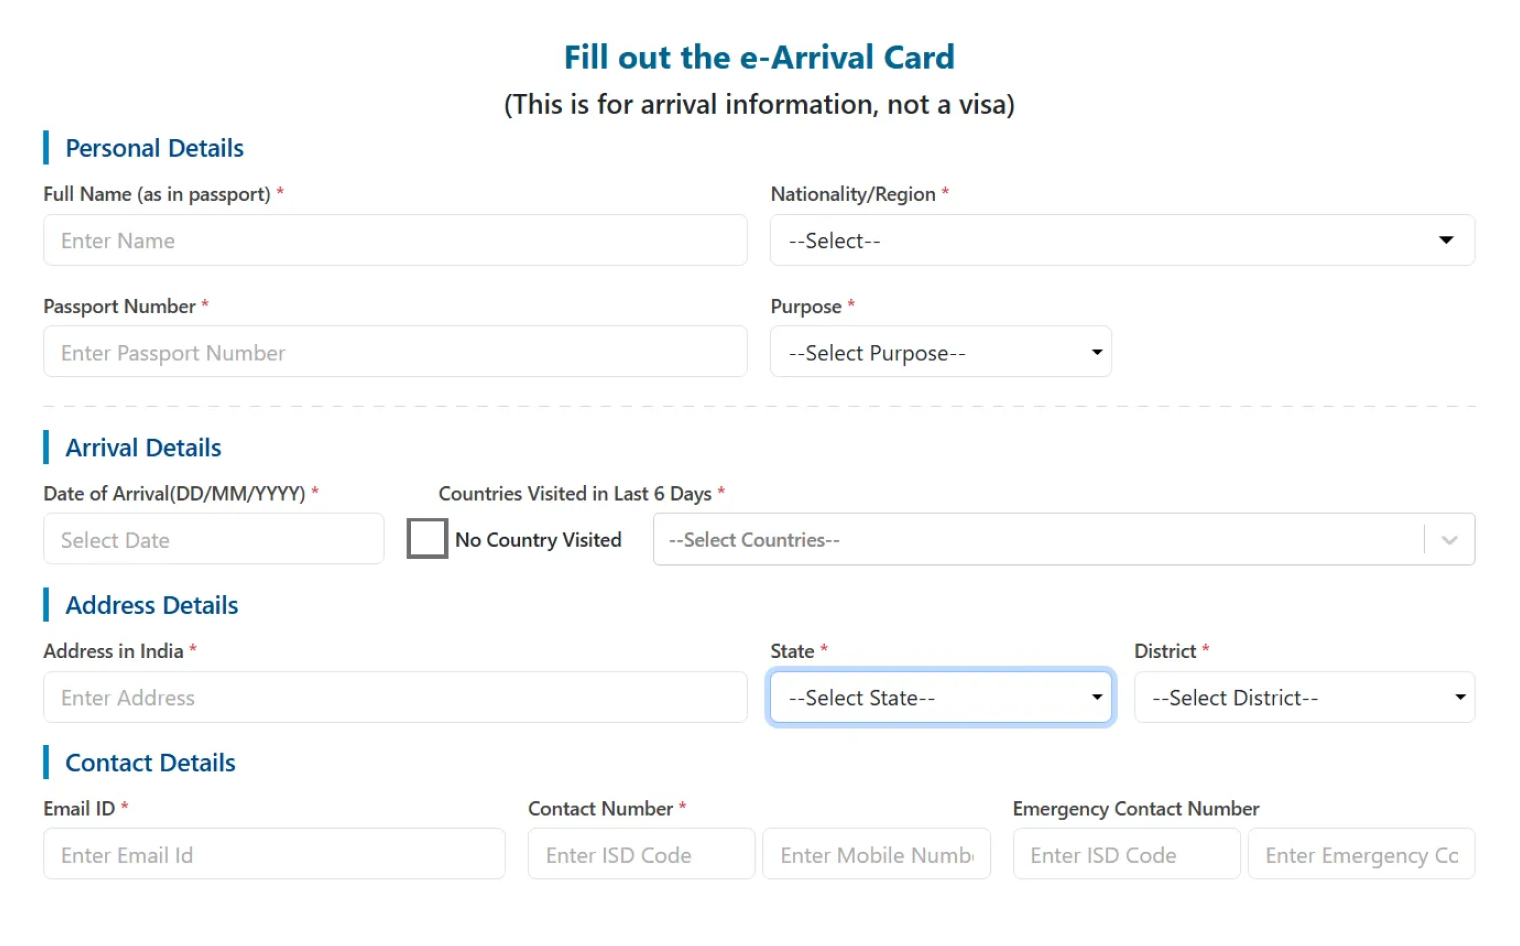Image resolution: width=1520 pixels, height=946 pixels.
Task: Open the Date of Arrival picker field
Action: coord(213,540)
